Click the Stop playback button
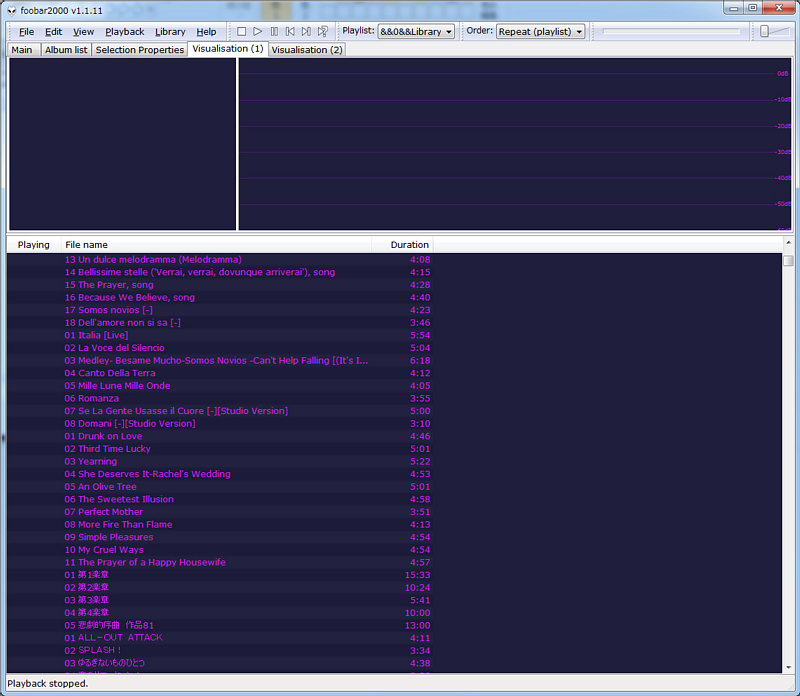The height and width of the screenshot is (696, 800). pos(242,32)
